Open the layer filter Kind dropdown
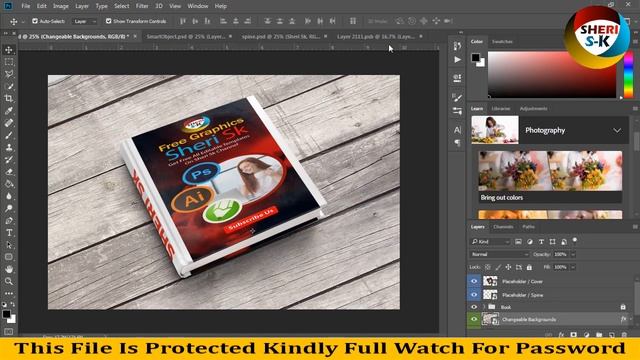The image size is (640, 360). tap(490, 242)
